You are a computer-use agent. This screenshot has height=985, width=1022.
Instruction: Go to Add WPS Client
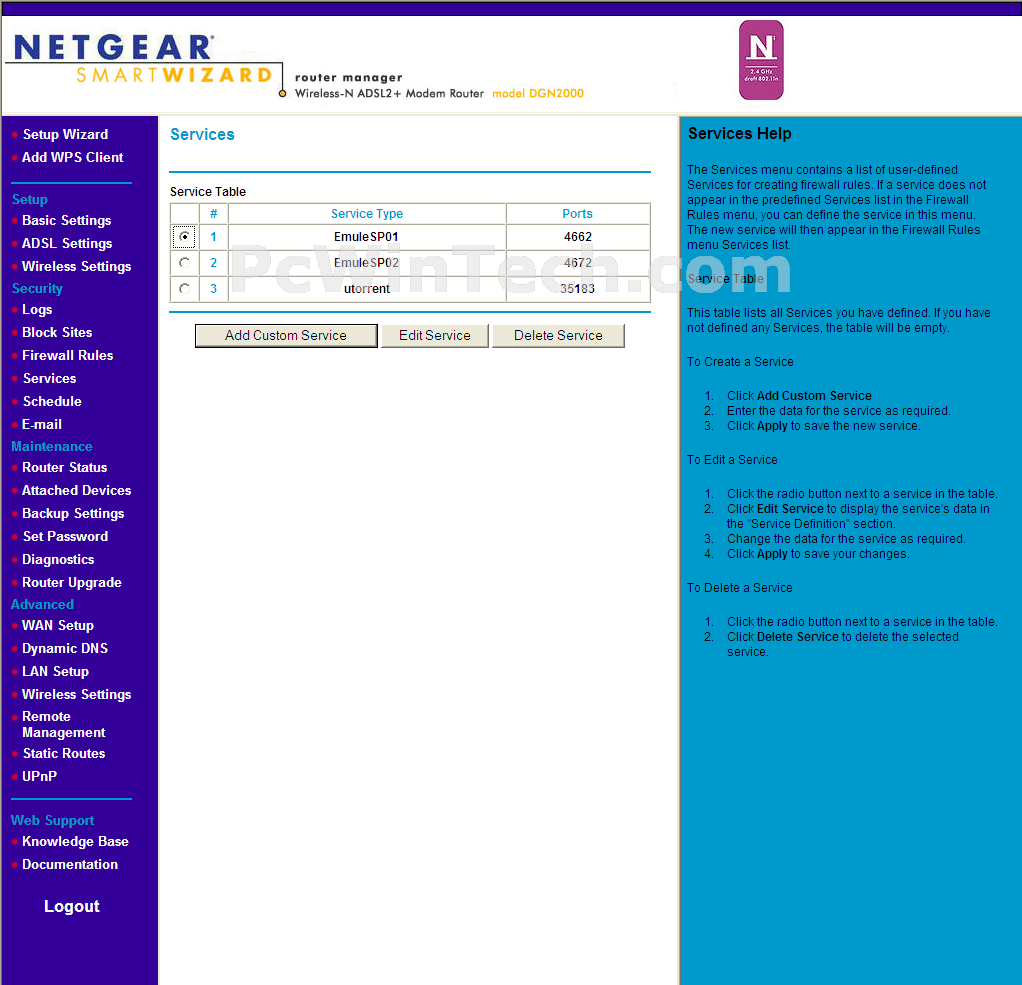(x=72, y=157)
